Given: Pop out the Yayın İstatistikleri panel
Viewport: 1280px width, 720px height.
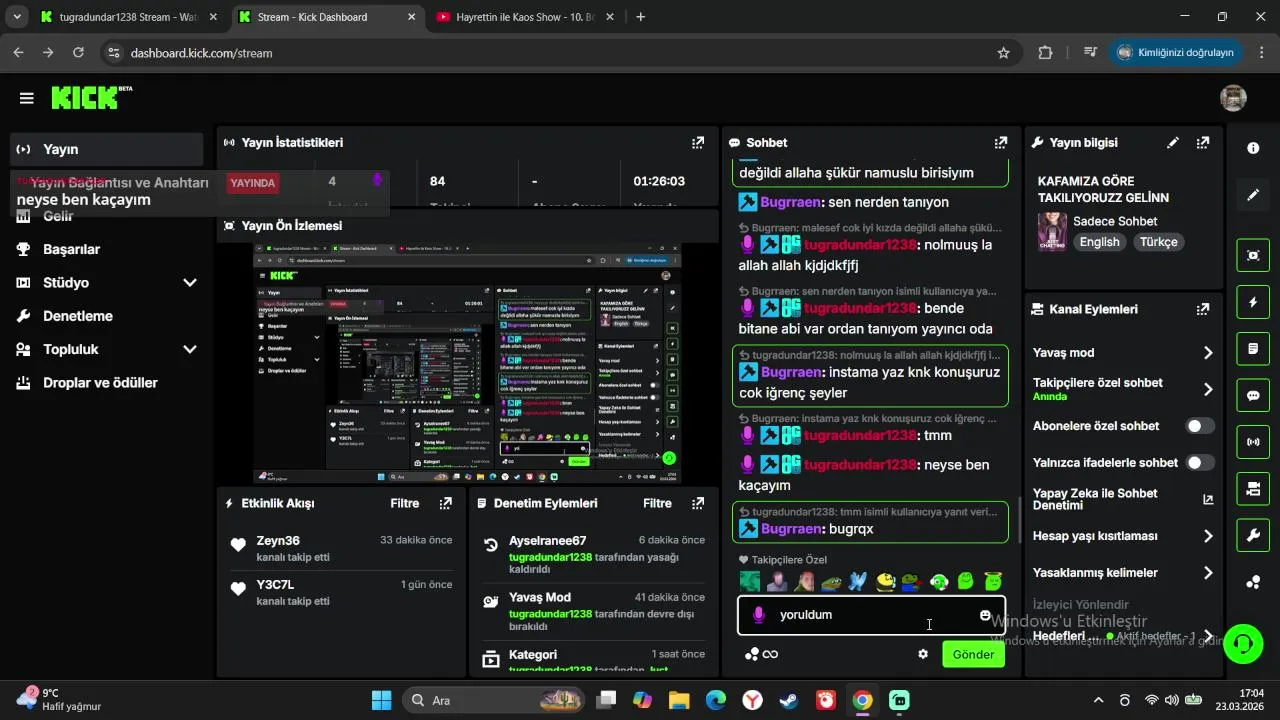Looking at the screenshot, I should click(698, 143).
